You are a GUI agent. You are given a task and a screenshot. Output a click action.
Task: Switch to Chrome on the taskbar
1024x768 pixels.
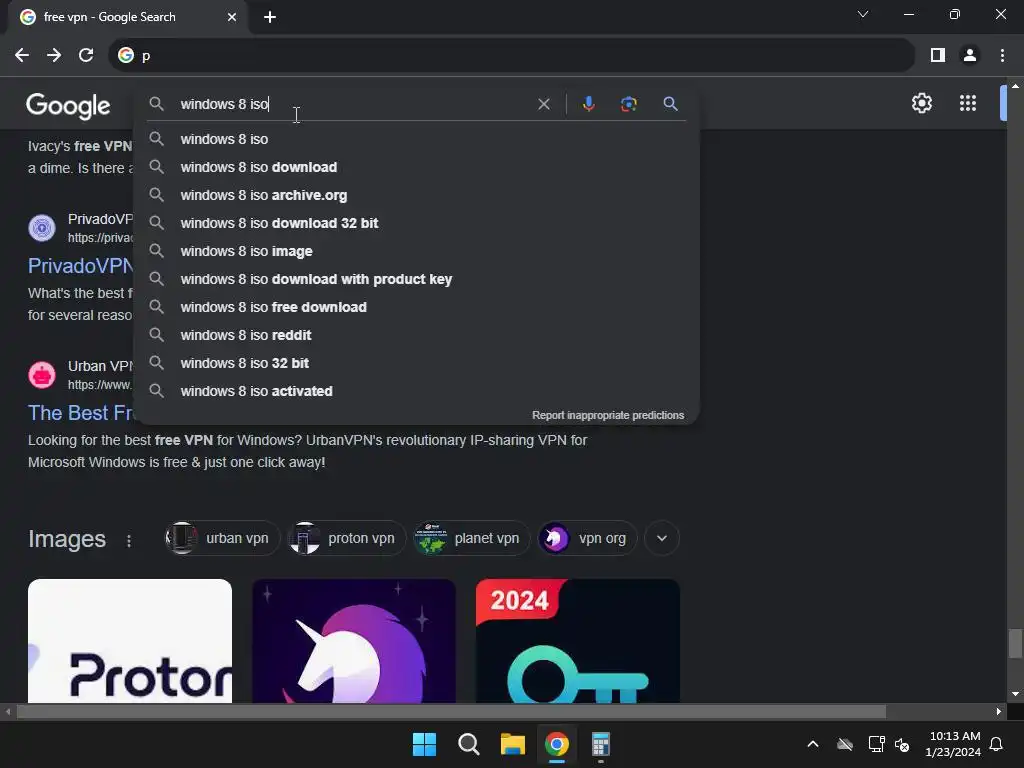point(556,744)
